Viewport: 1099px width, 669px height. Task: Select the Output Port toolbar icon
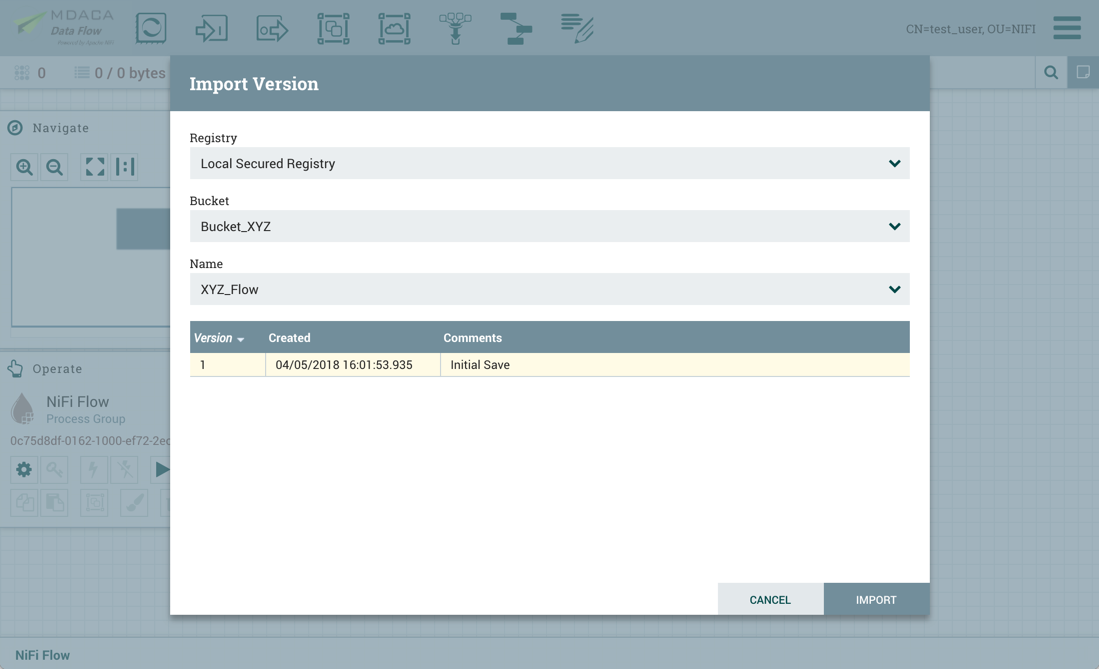[271, 27]
